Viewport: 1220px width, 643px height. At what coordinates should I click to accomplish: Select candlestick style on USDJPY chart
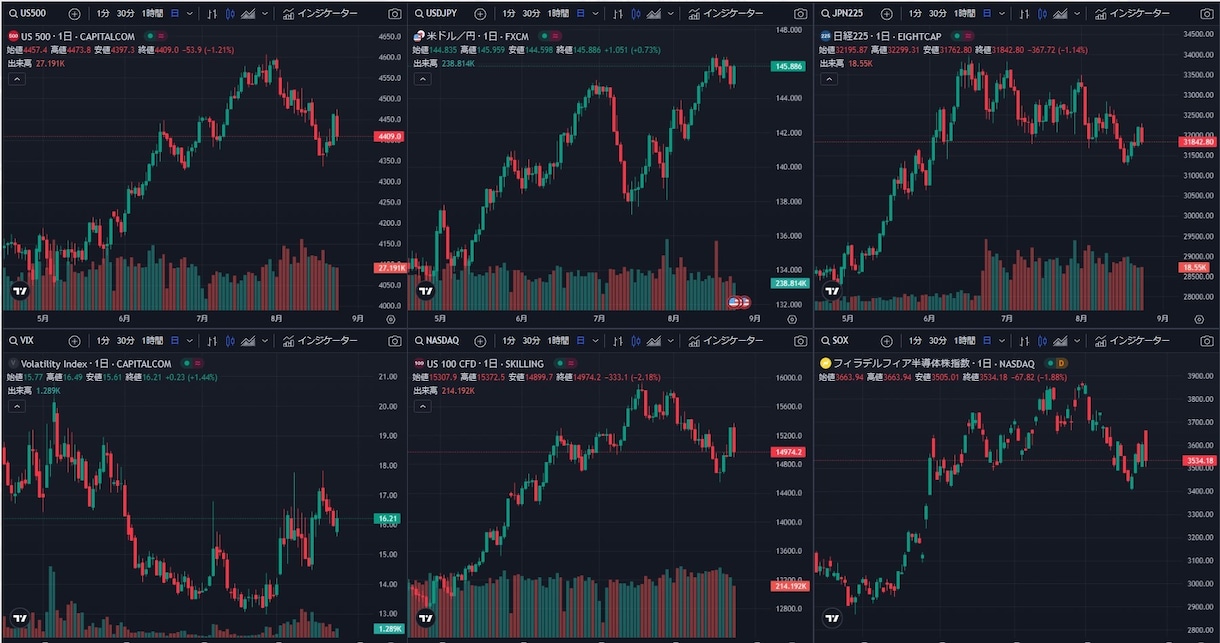pos(636,14)
